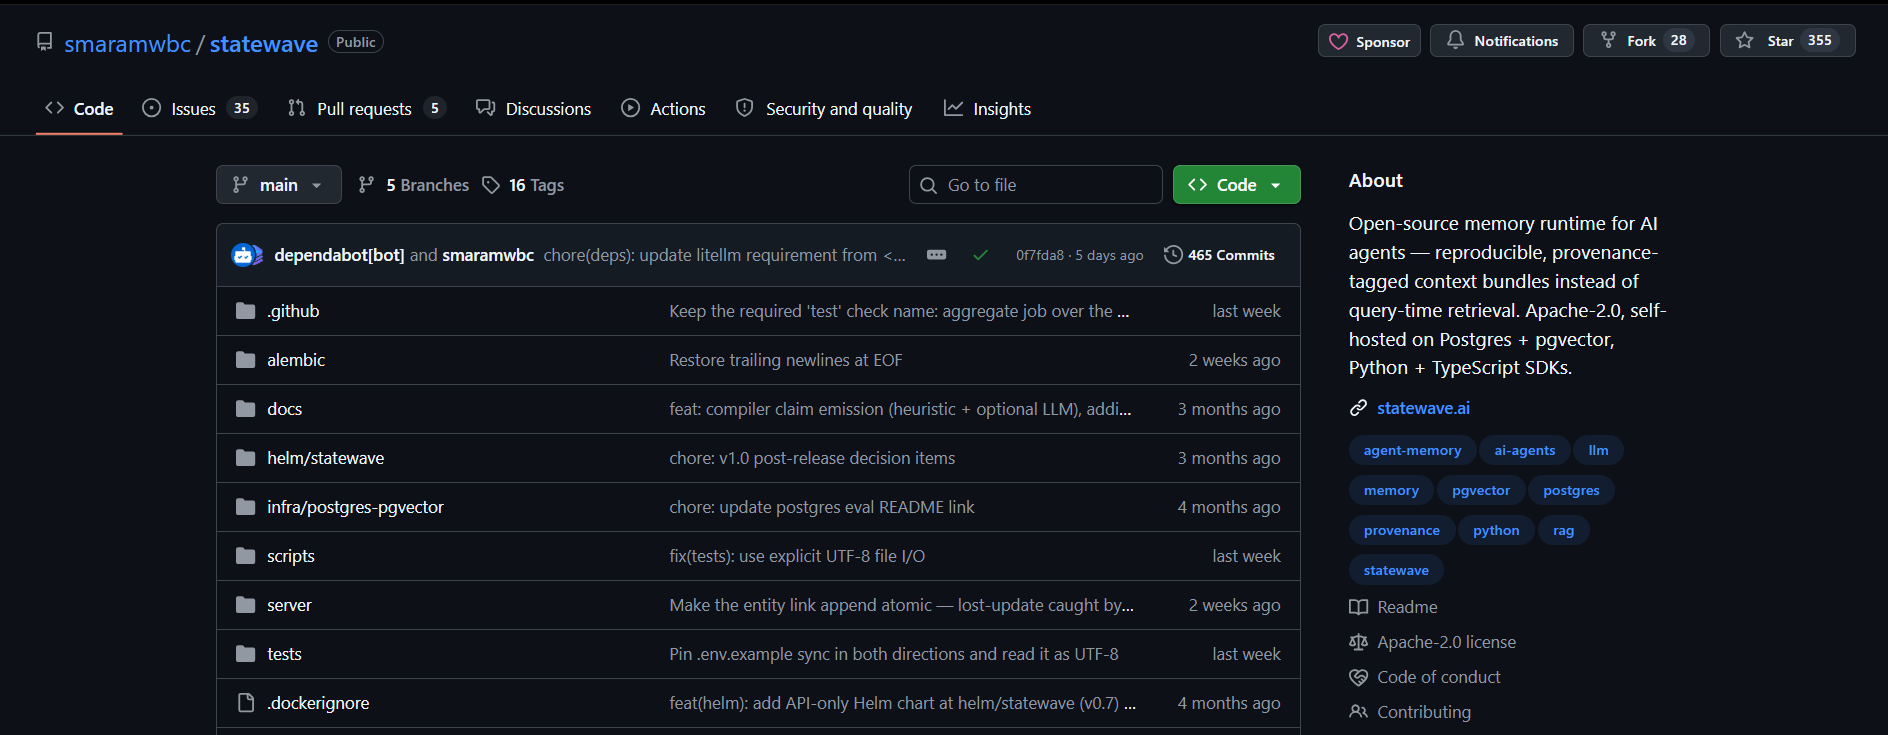Open the Apache-2.0 license link
This screenshot has width=1888, height=735.
(1432, 642)
